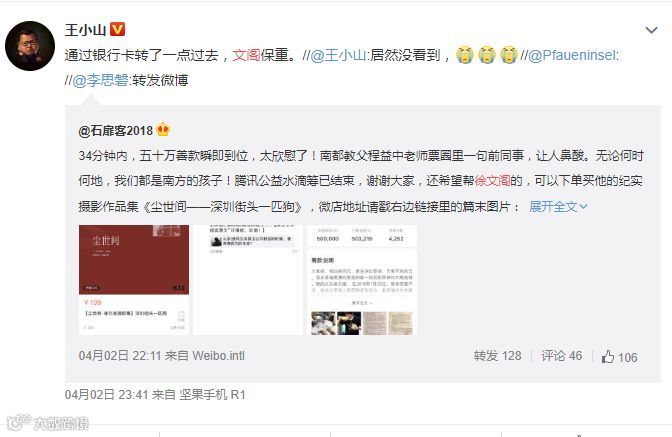This screenshot has width=672, height=437.
Task: Open the @李思磐 mention link
Action: 100,80
